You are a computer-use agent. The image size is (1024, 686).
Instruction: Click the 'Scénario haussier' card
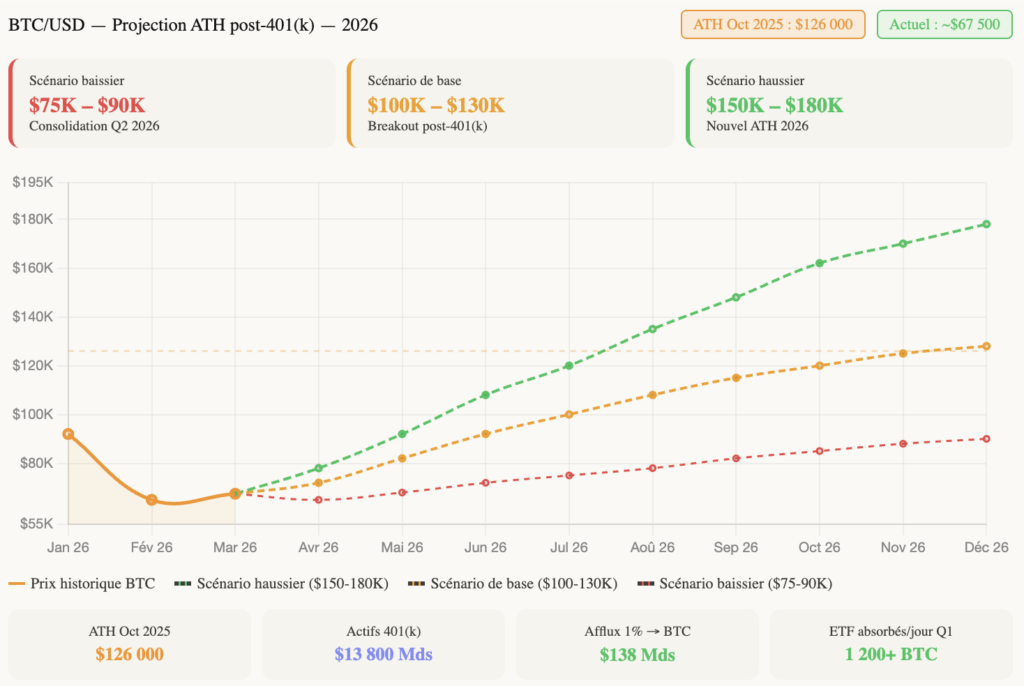851,103
